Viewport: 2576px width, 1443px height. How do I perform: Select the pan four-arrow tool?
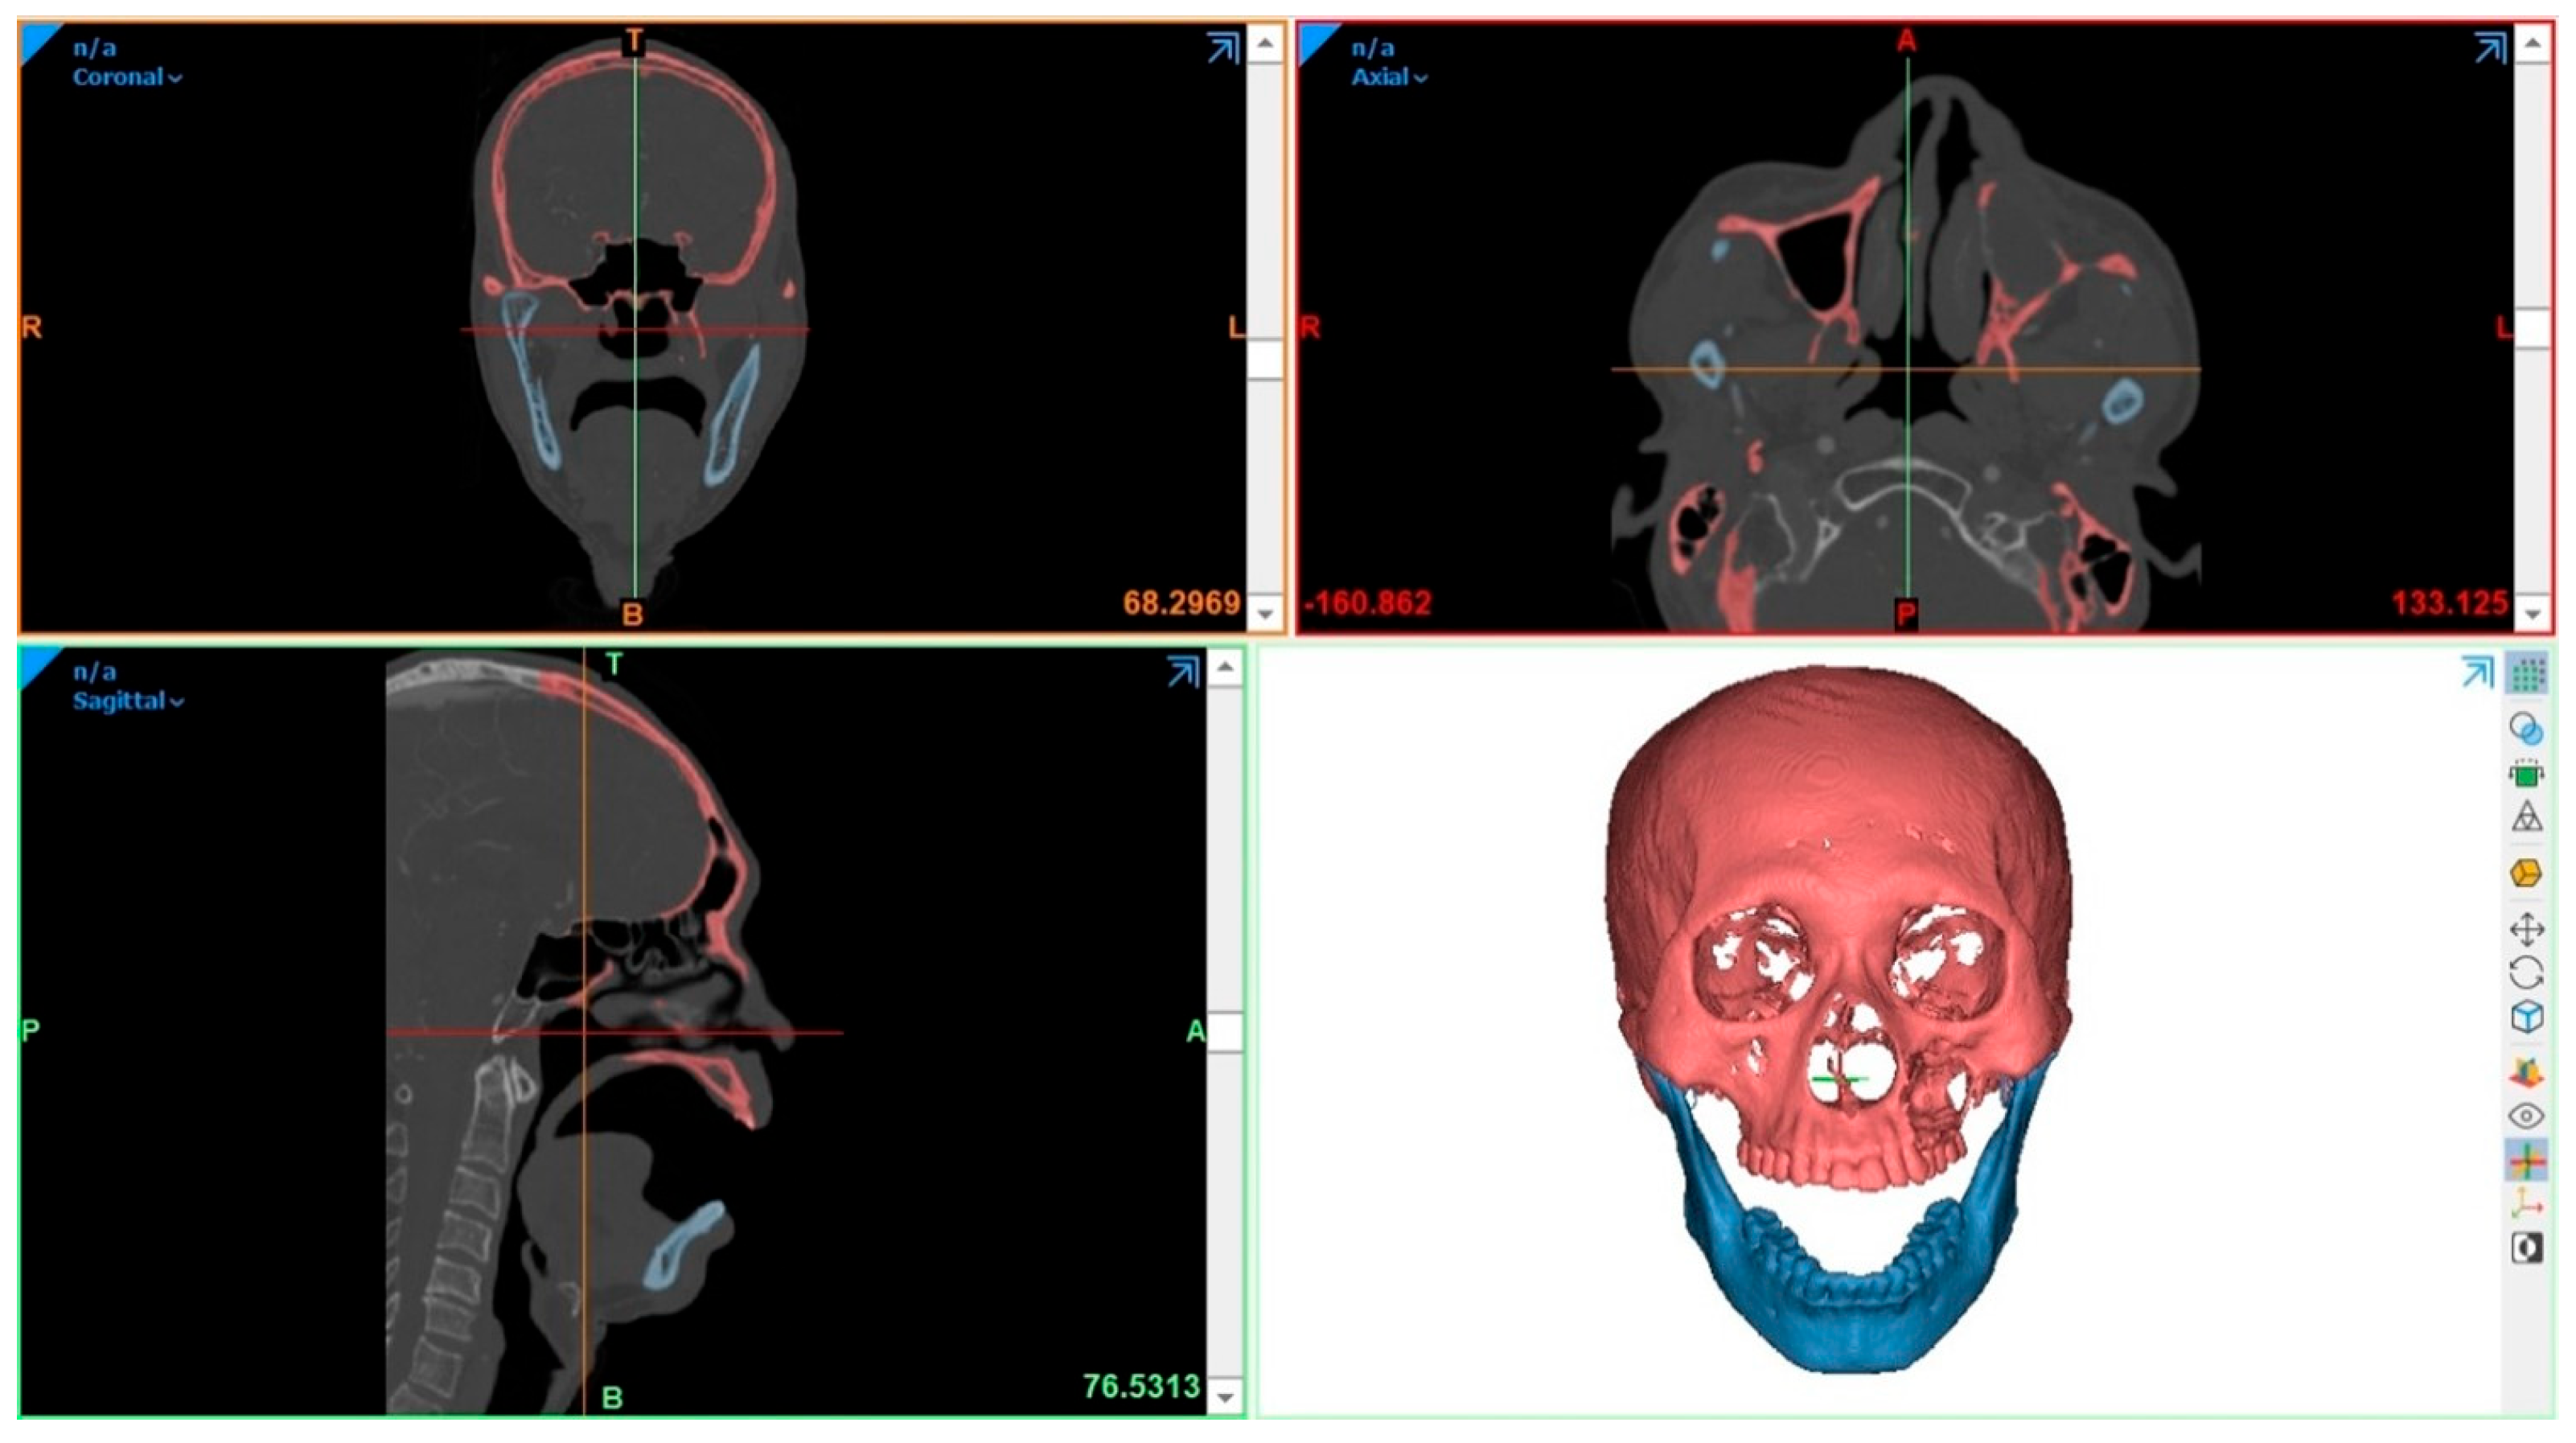click(x=2527, y=929)
